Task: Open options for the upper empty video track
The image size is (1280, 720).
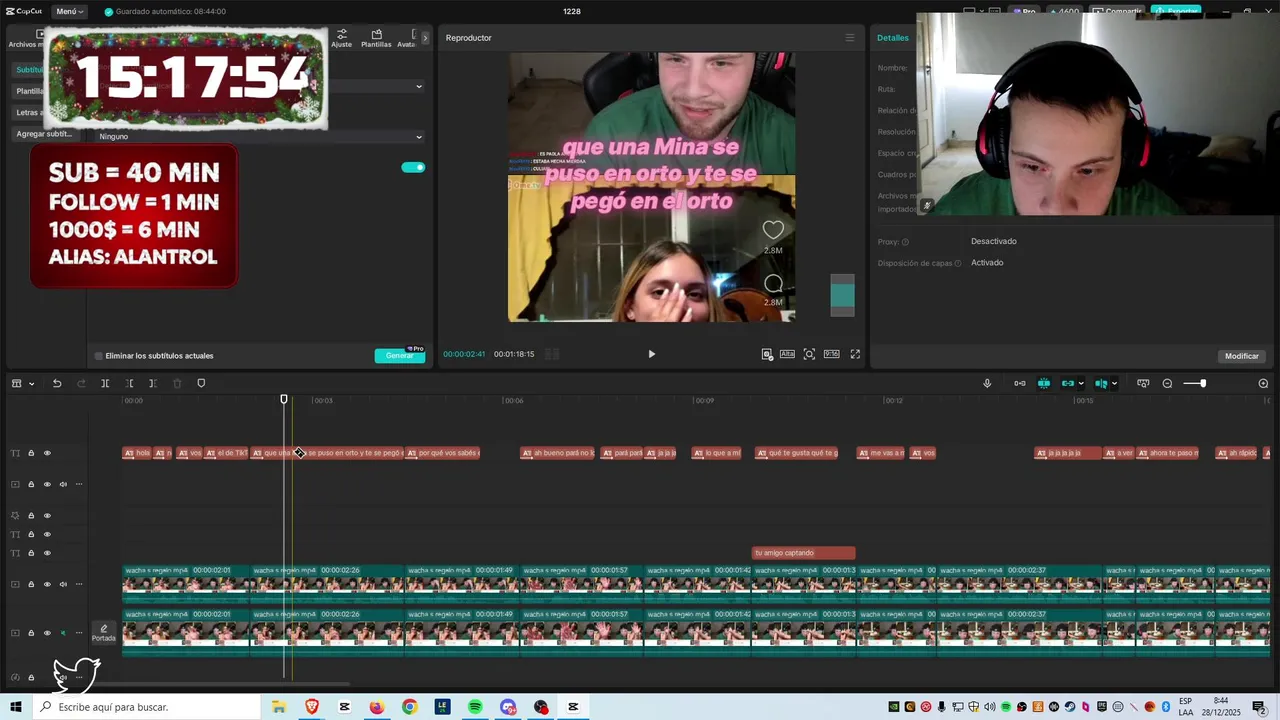Action: pyautogui.click(x=79, y=484)
